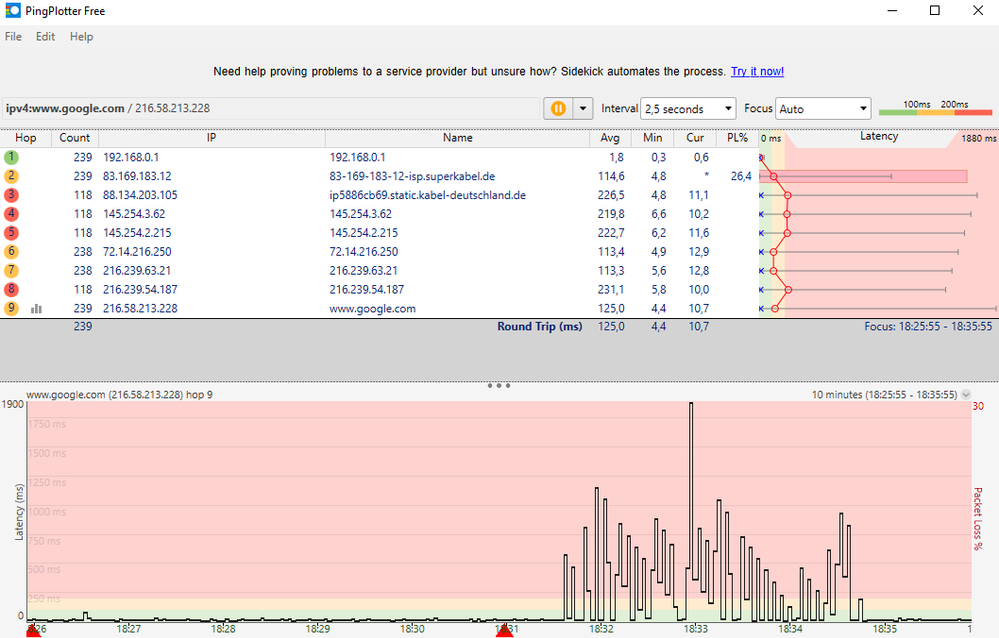Click the PingPlotter logo in the title bar

(11, 10)
